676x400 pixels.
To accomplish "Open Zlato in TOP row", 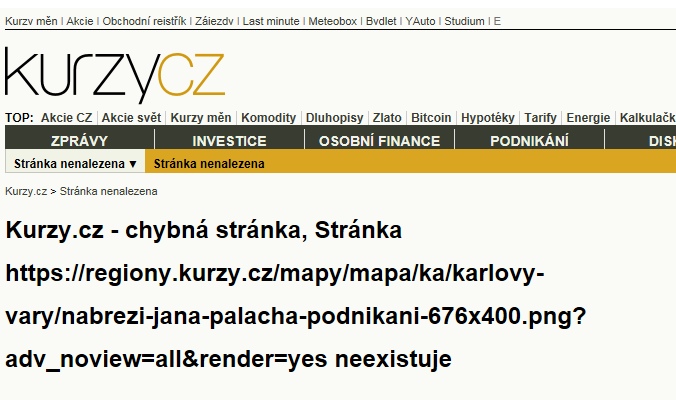I will 387,118.
